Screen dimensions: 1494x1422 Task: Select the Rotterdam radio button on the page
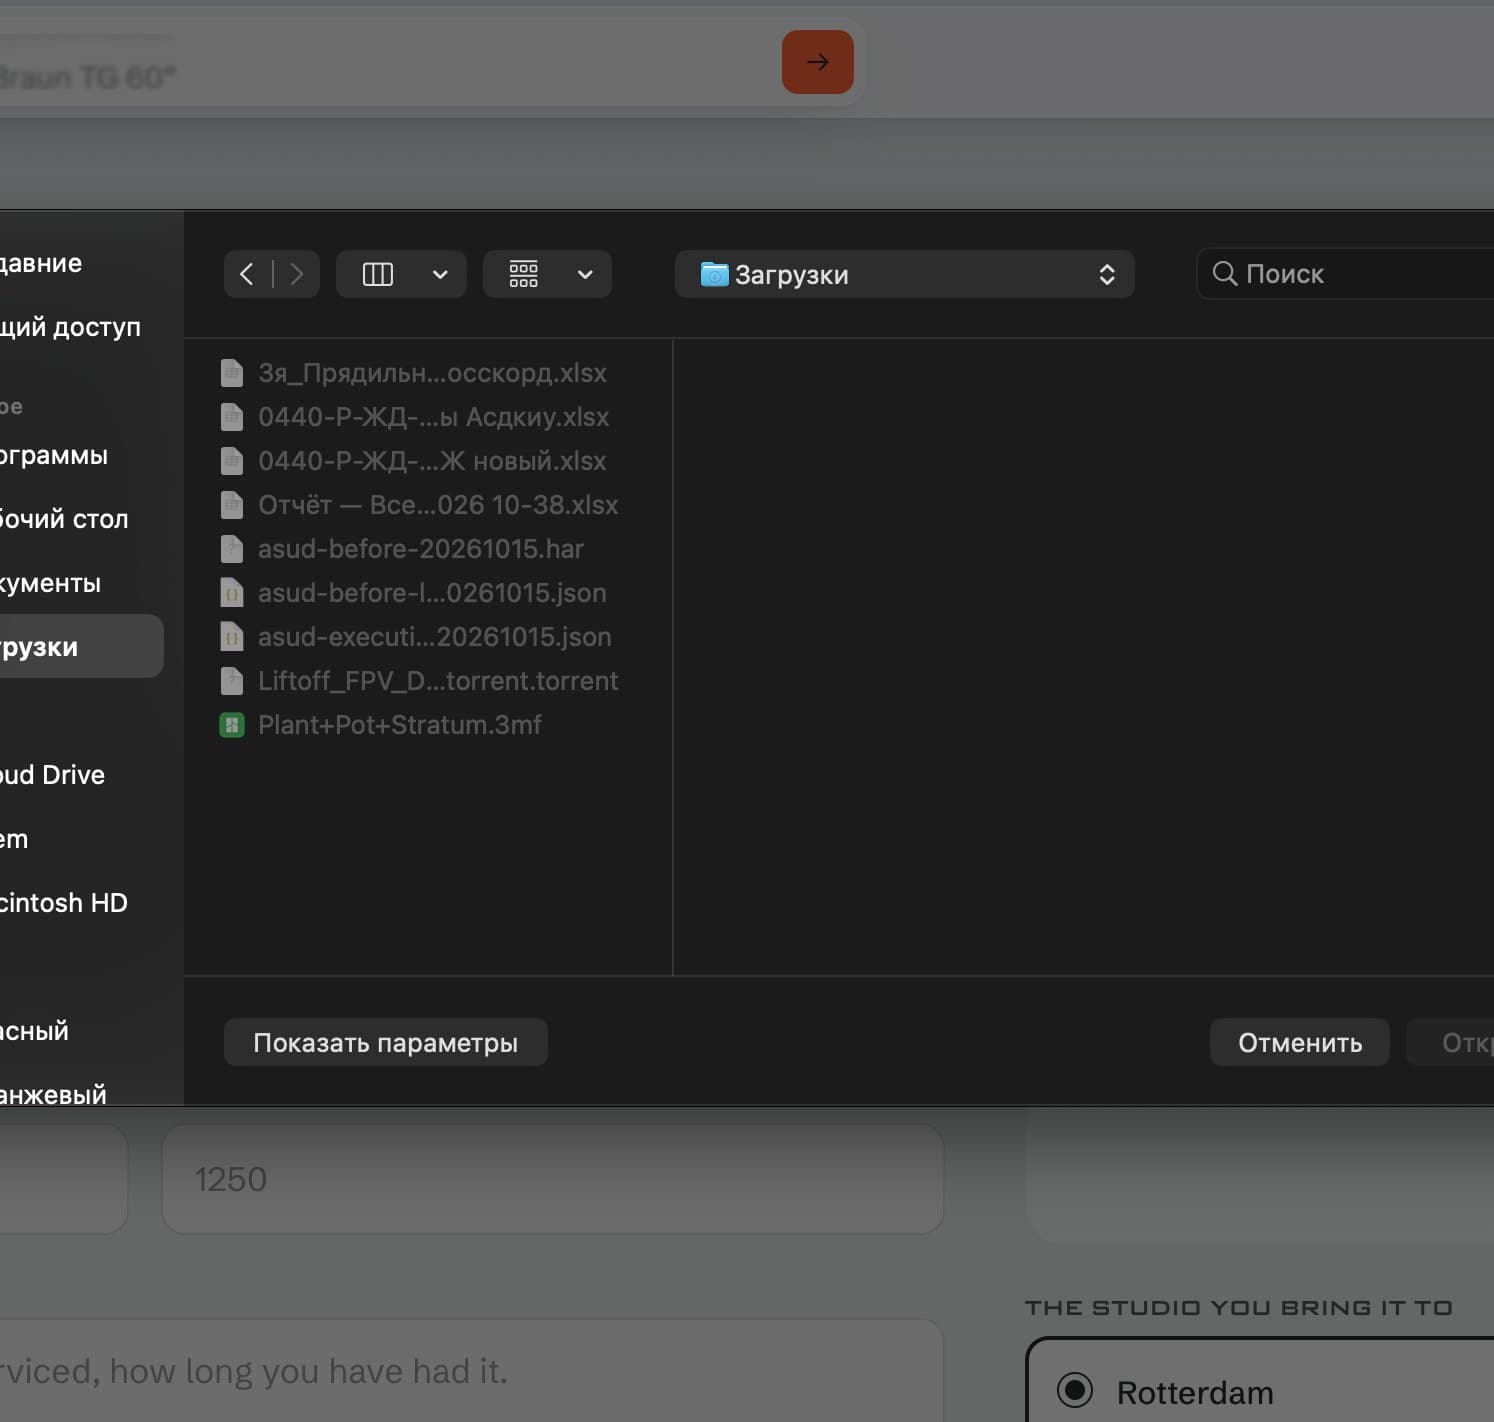tap(1075, 1391)
